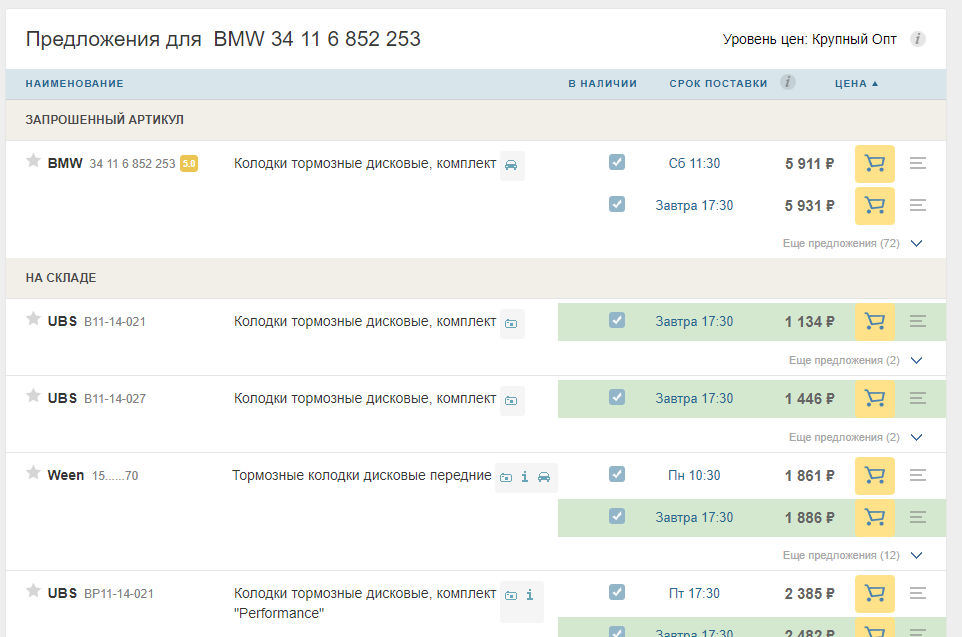Open article BP11-14-021 link
The height and width of the screenshot is (637, 962).
(x=118, y=594)
